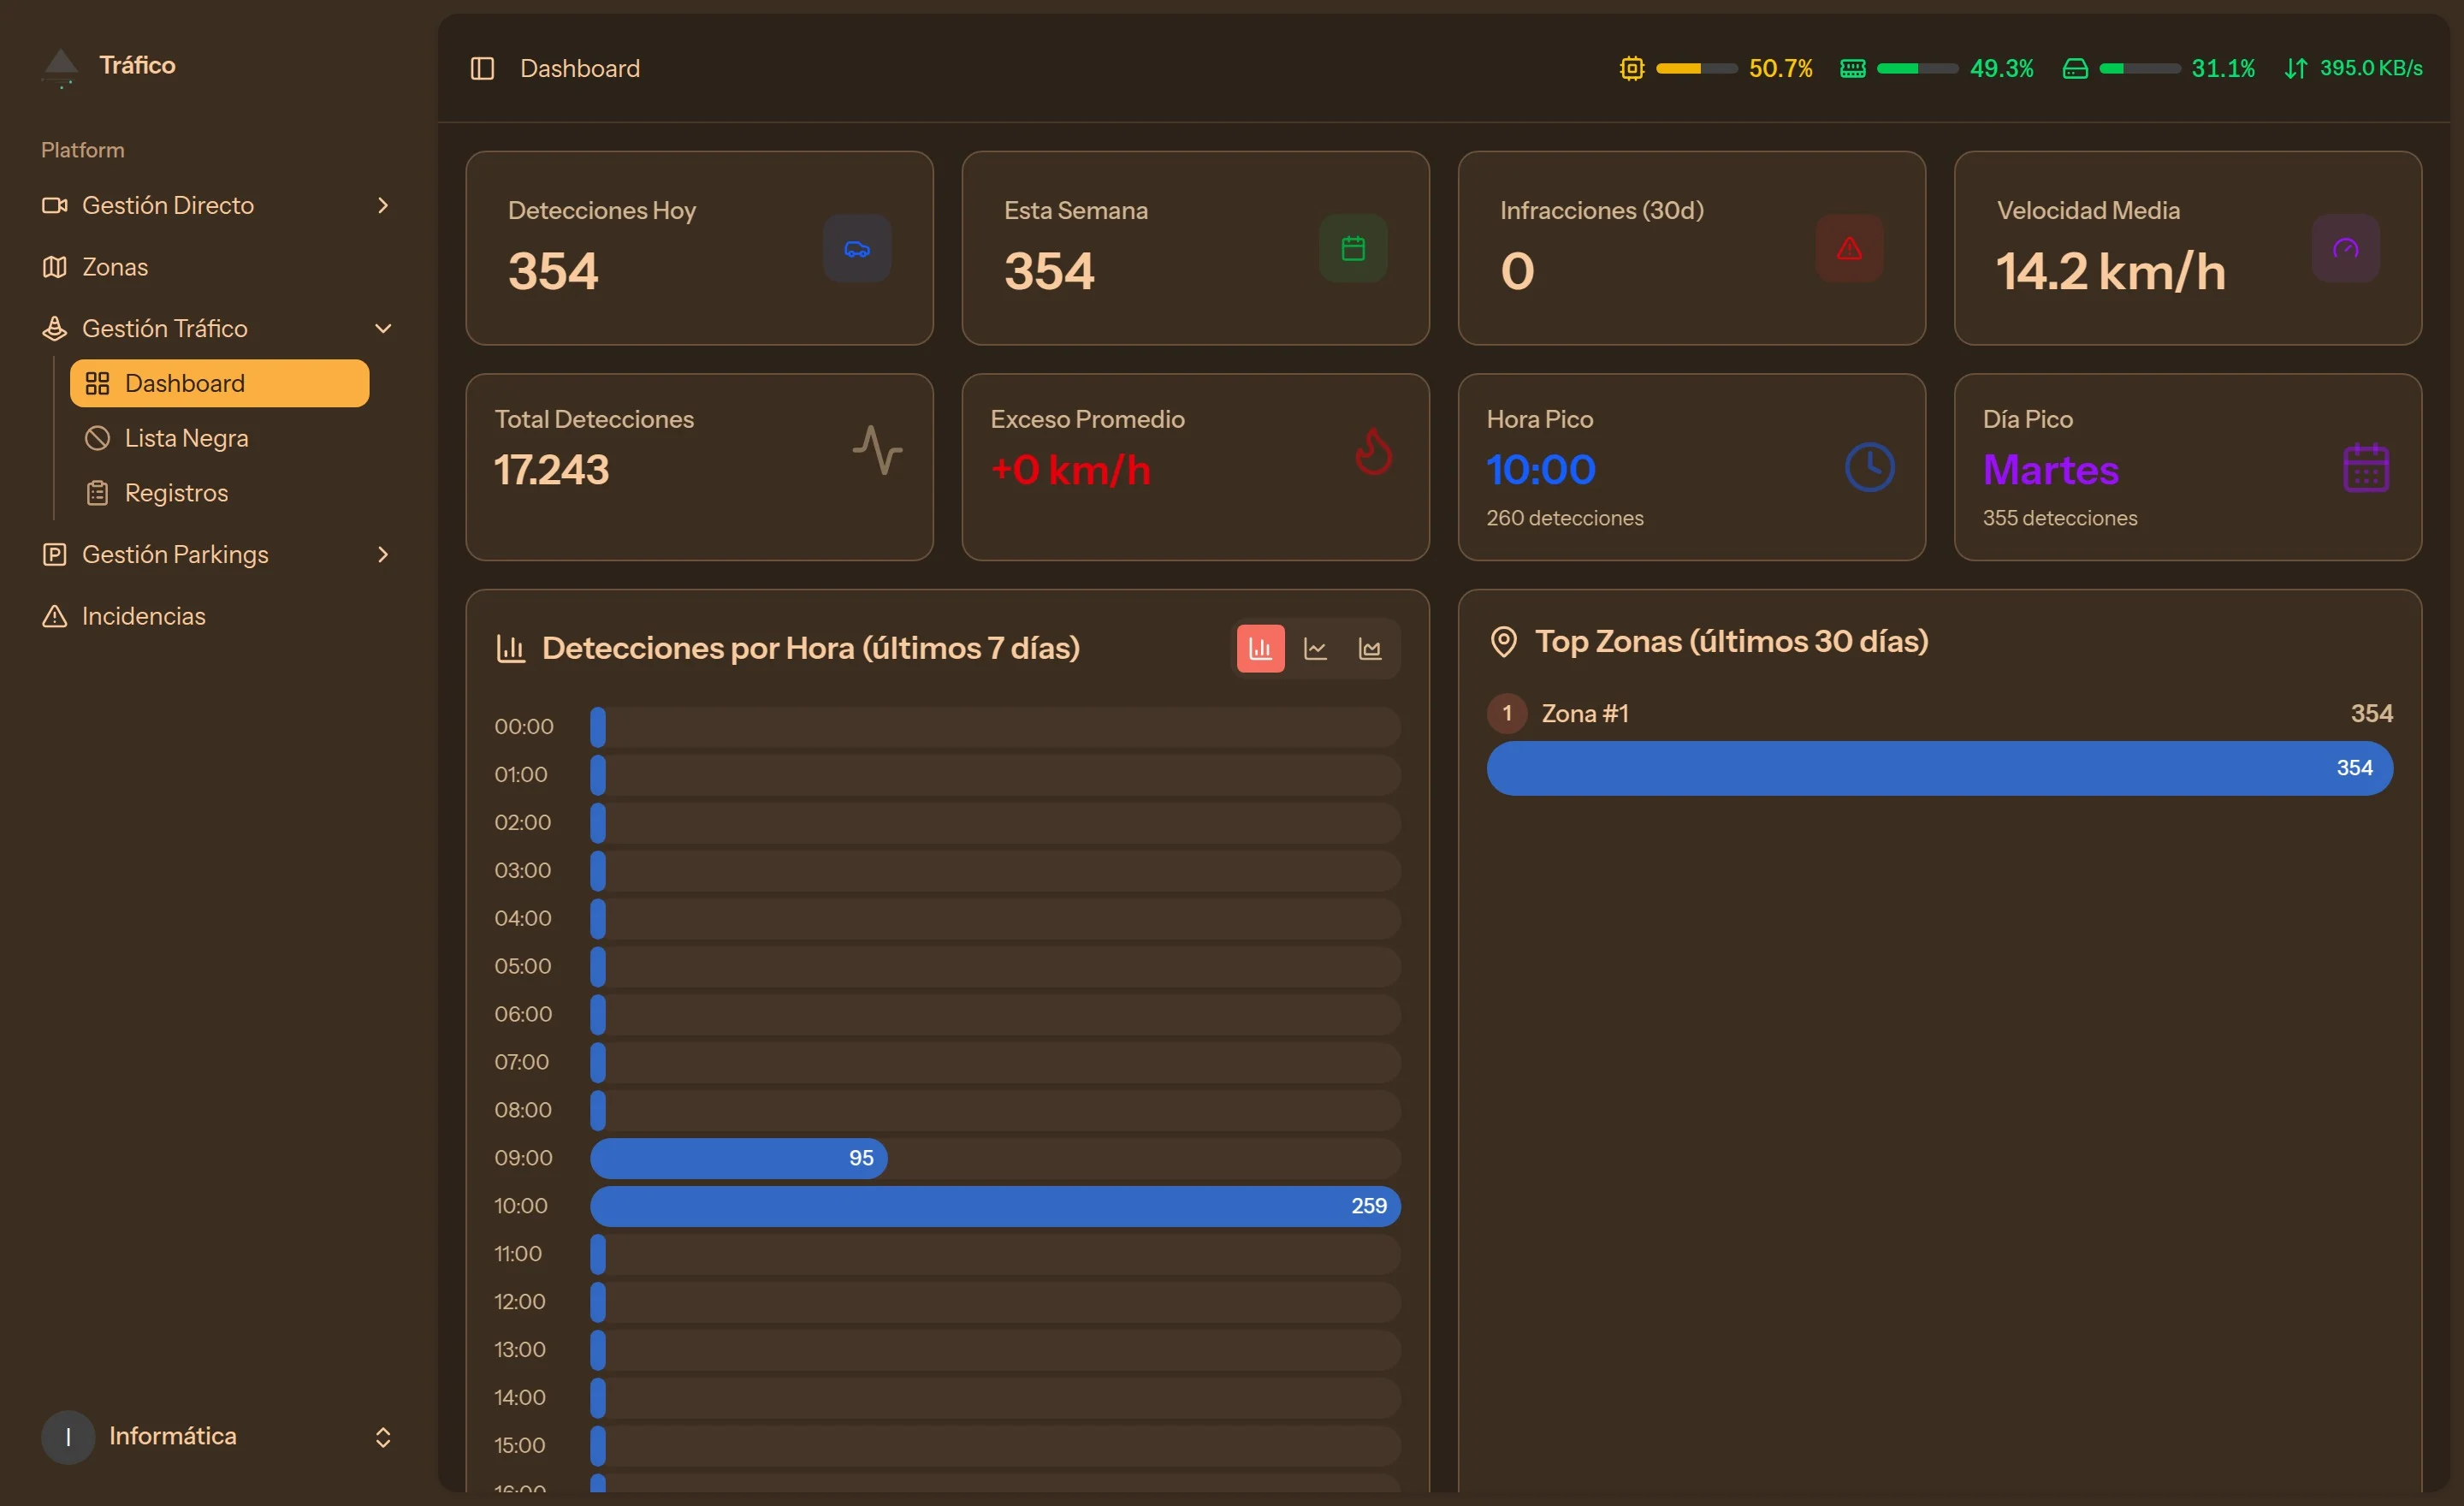Toggle the sidebar panel icon
The width and height of the screenshot is (2464, 1506).
click(x=482, y=68)
